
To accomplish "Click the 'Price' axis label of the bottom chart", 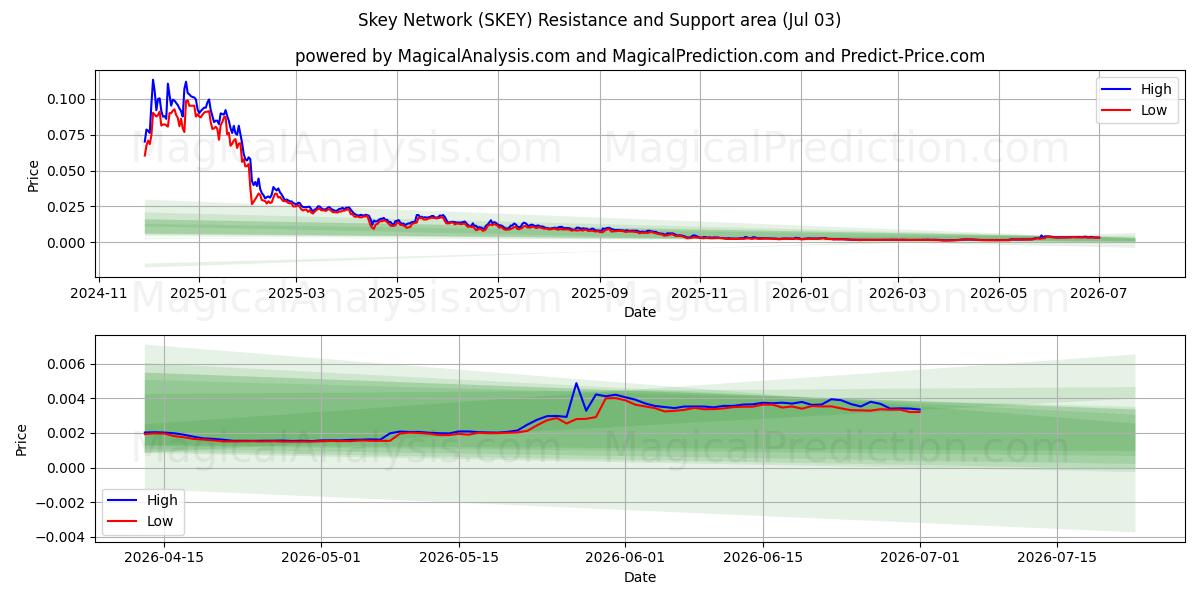I will (x=22, y=441).
